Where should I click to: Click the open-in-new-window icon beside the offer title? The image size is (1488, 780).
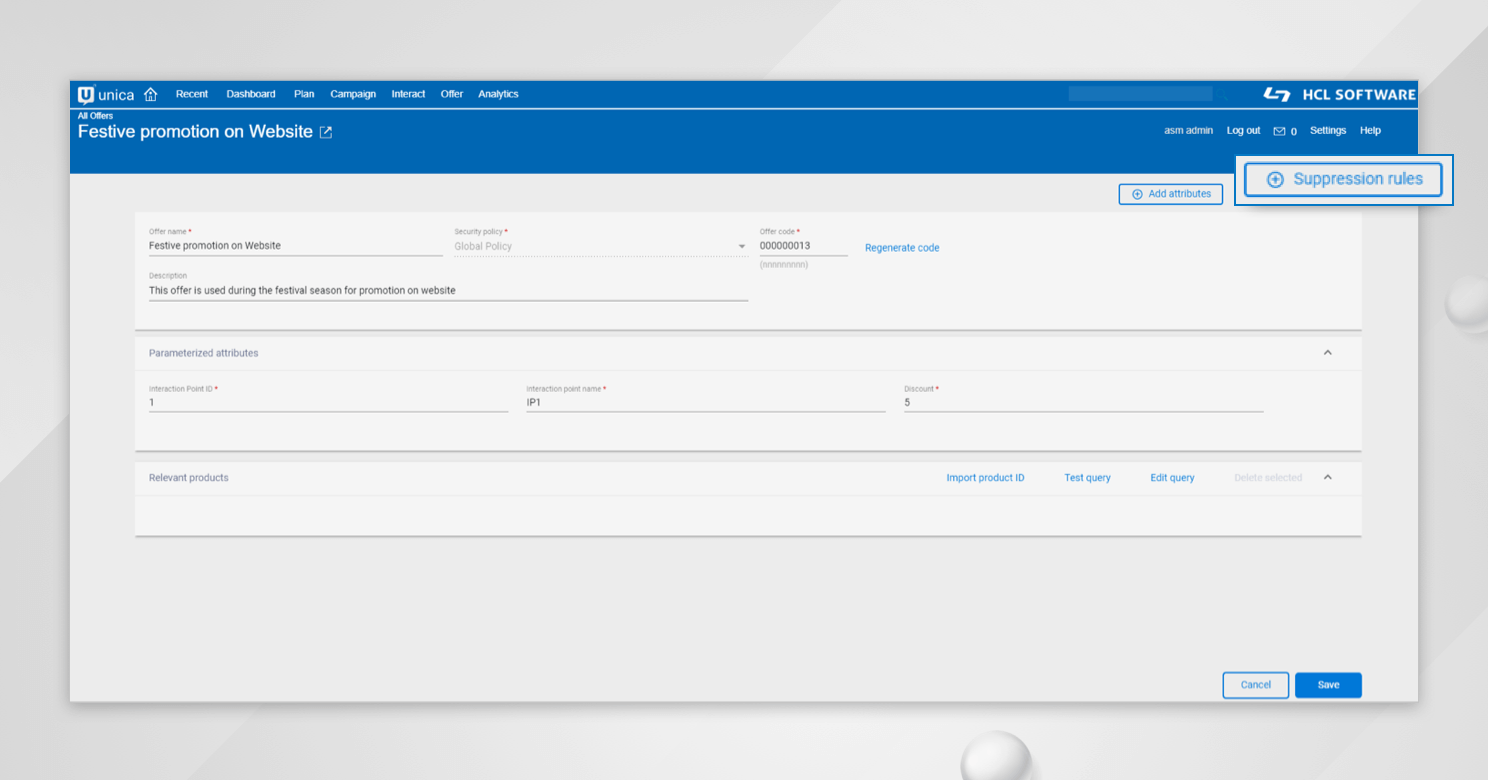click(x=325, y=131)
